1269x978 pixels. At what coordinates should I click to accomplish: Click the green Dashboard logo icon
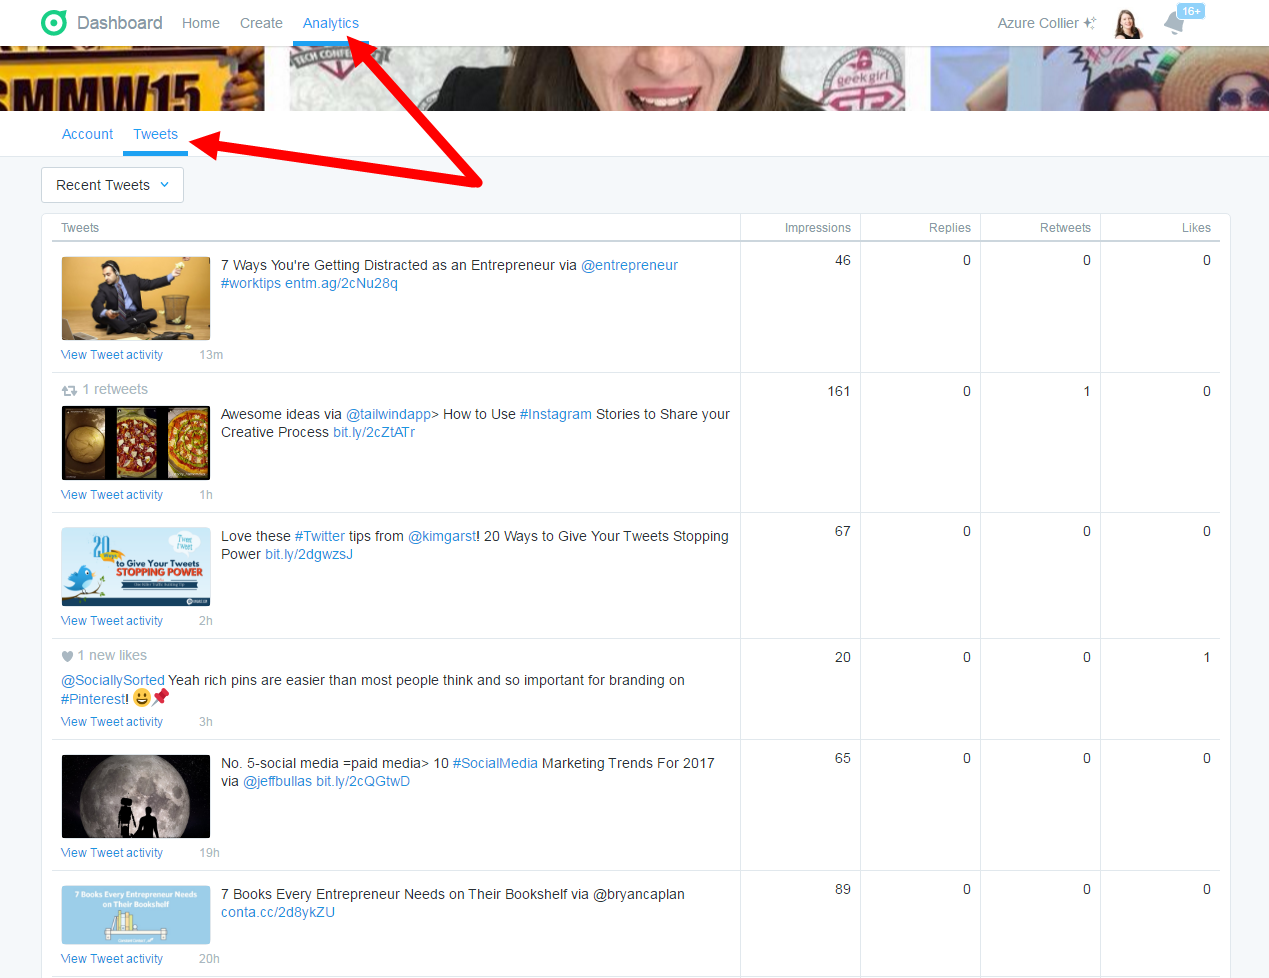click(54, 22)
